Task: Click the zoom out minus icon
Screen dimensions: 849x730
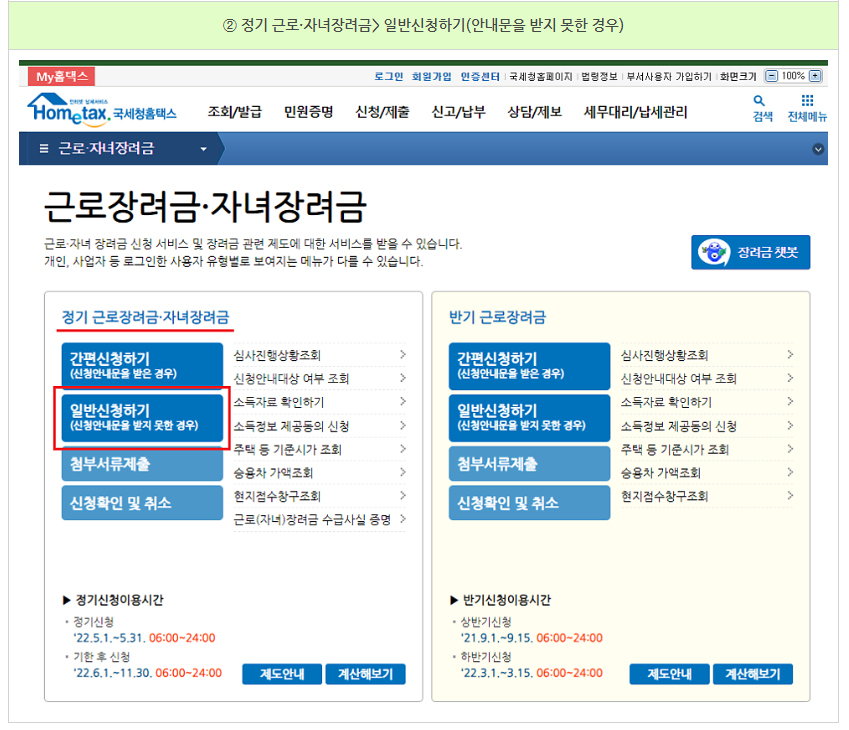Action: [x=771, y=76]
